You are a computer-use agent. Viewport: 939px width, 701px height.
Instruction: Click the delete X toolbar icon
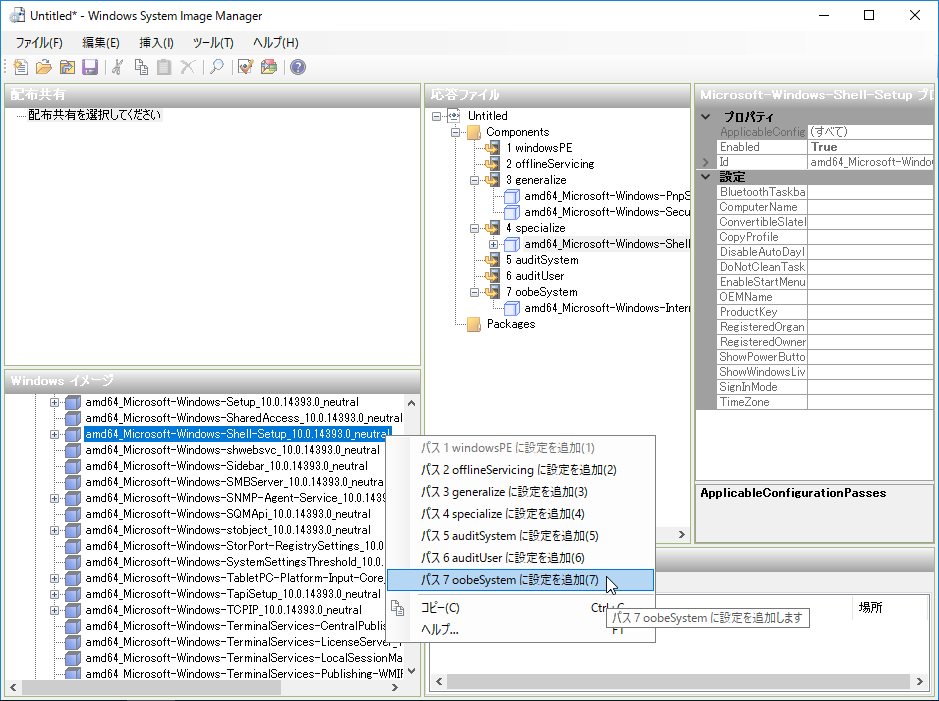[x=187, y=67]
